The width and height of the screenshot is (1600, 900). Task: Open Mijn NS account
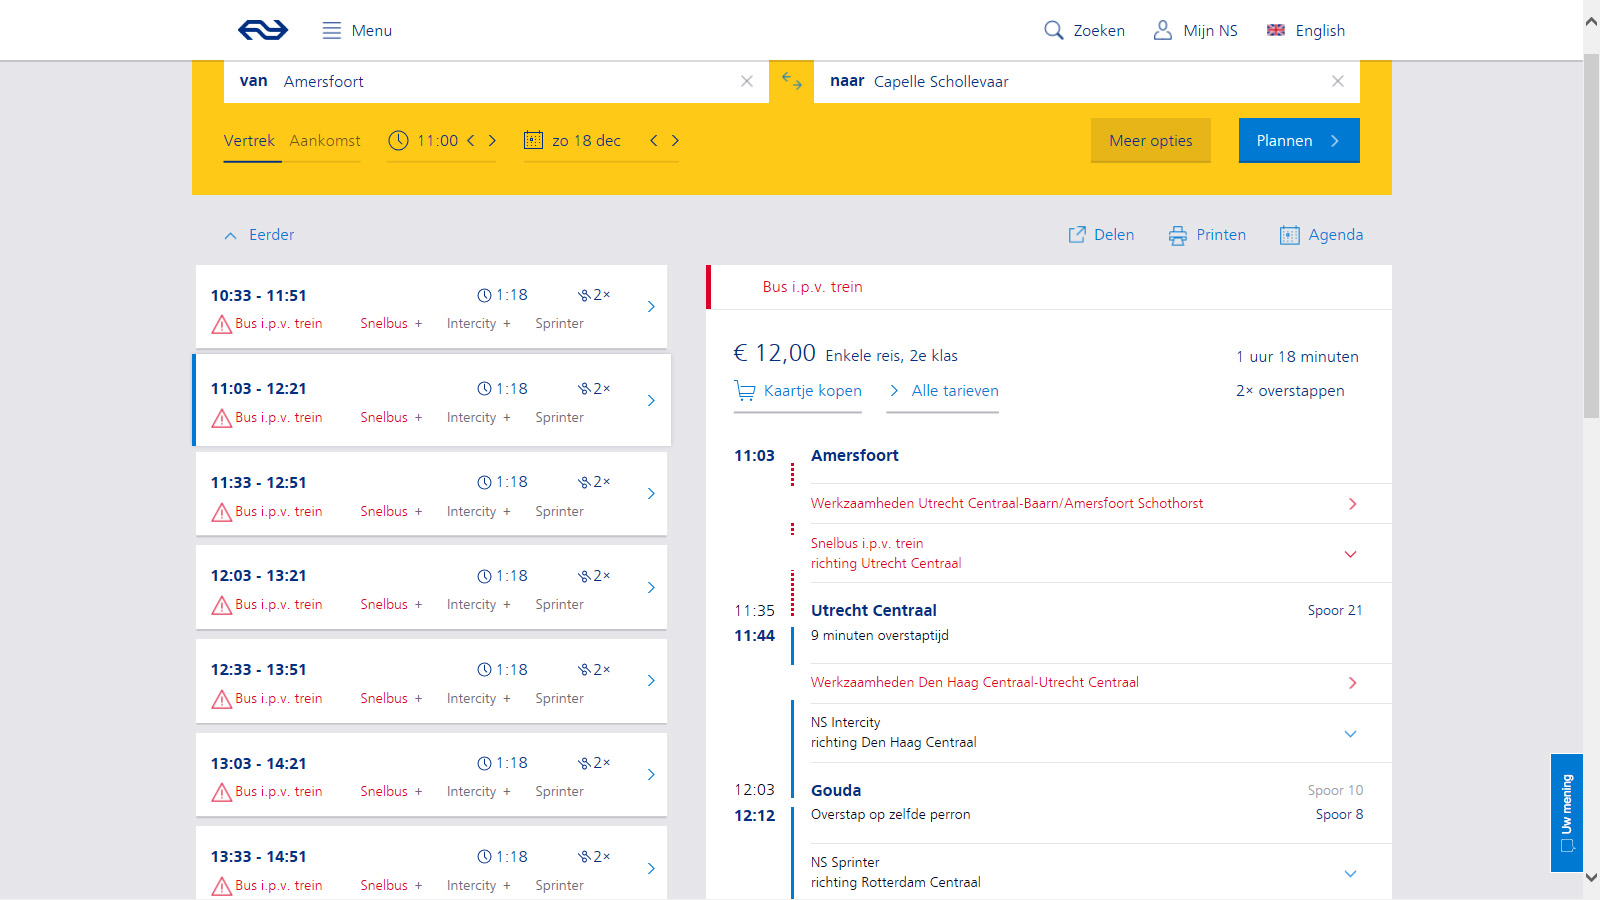1195,31
